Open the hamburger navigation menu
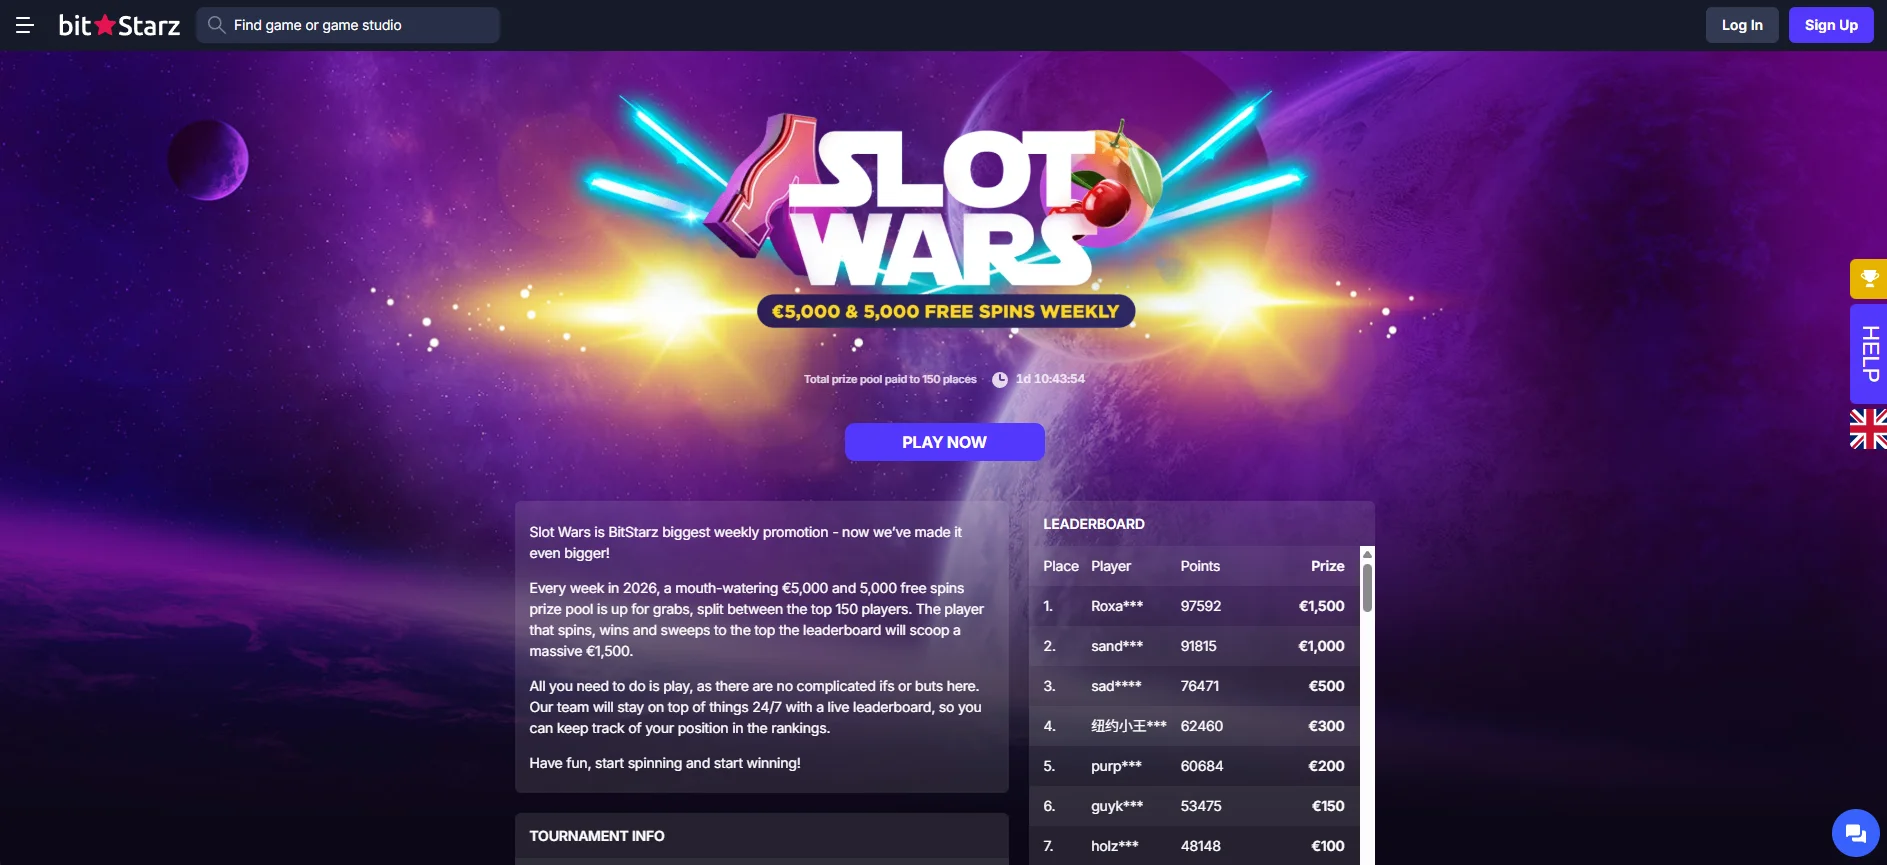The height and width of the screenshot is (865, 1887). [x=25, y=25]
